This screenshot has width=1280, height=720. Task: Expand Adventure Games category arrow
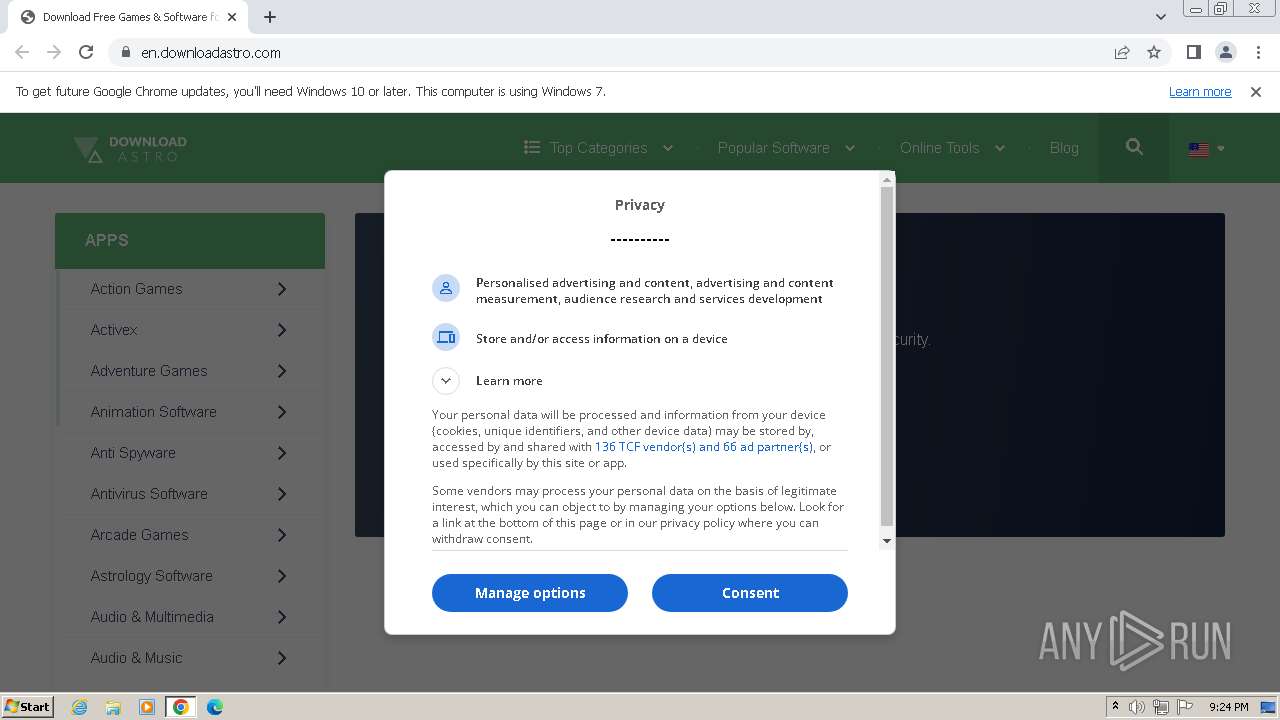(x=281, y=371)
